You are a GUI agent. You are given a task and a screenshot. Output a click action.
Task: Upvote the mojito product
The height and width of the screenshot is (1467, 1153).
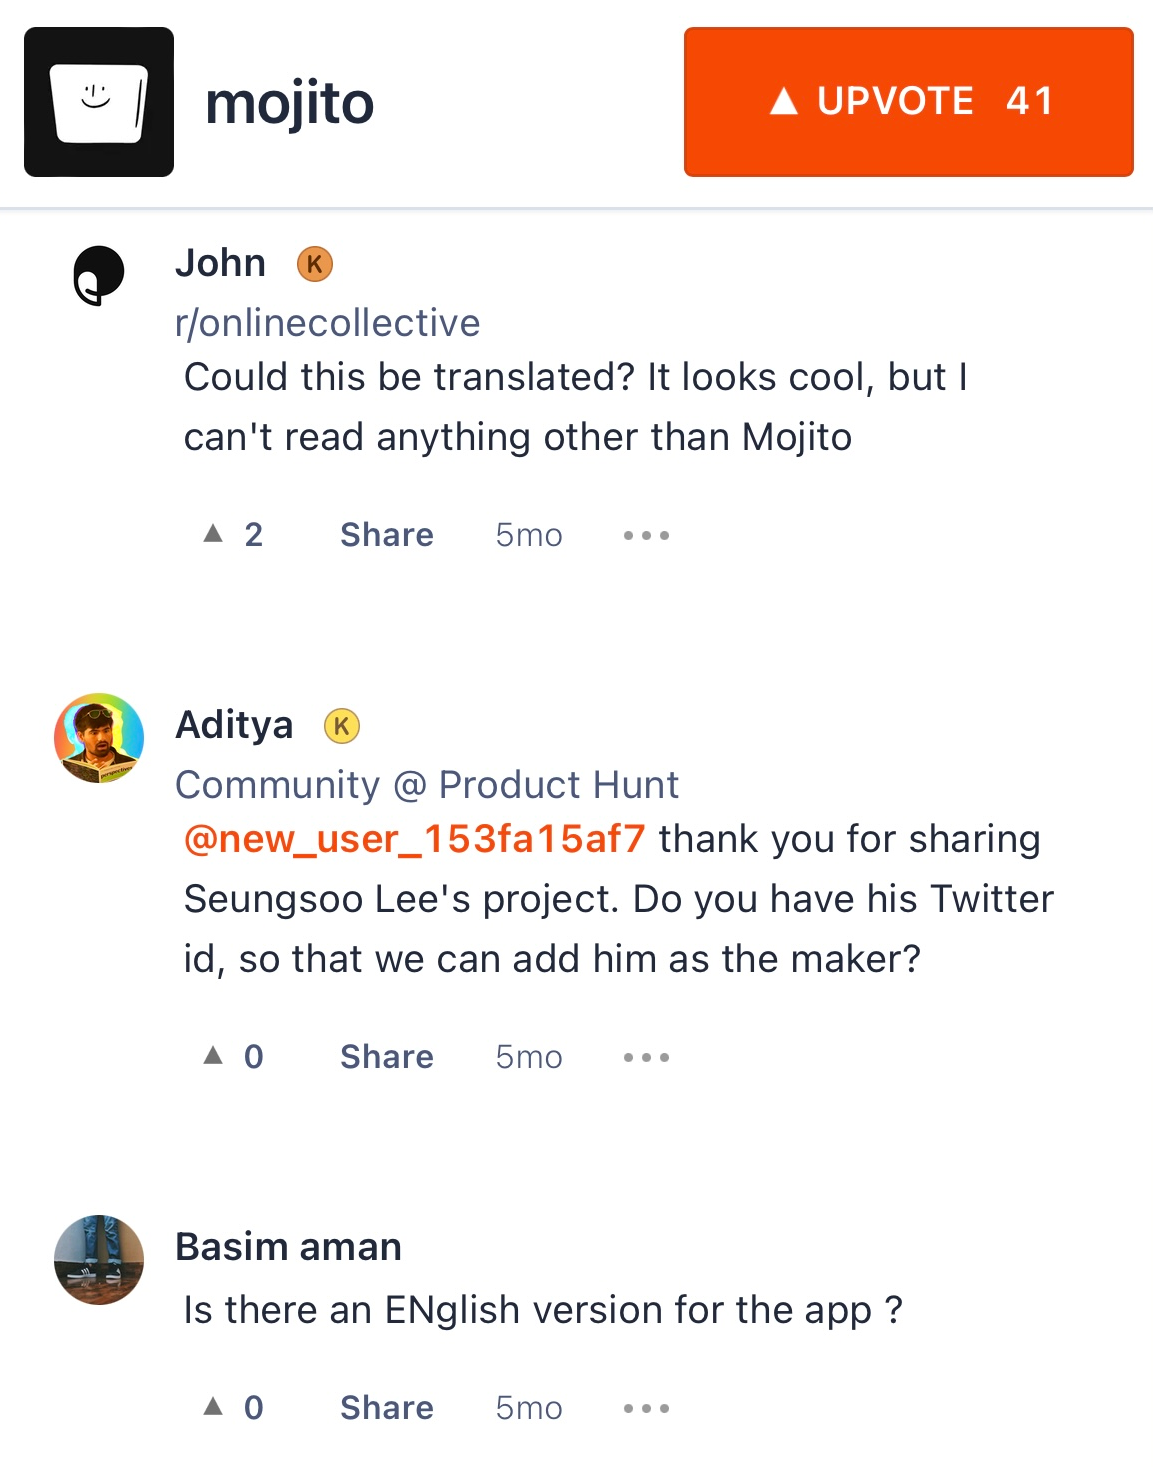point(908,102)
